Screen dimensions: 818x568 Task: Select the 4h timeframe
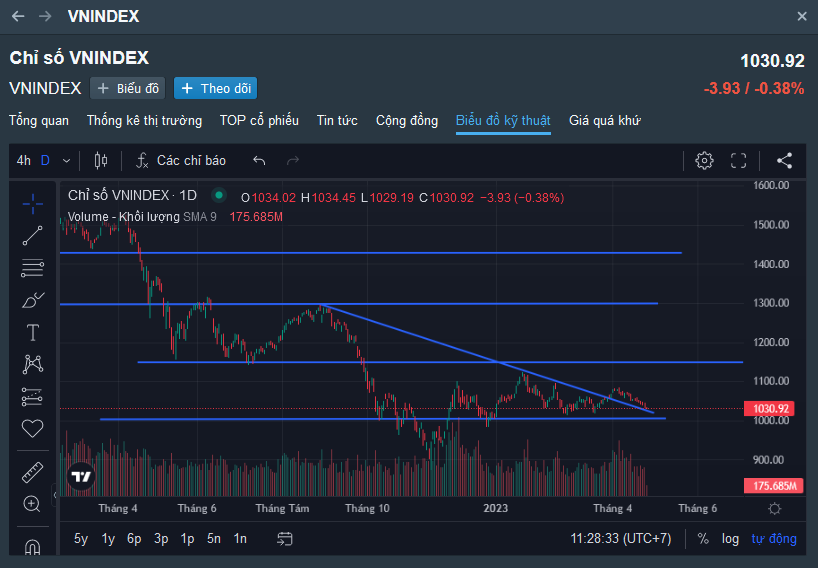click(23, 161)
